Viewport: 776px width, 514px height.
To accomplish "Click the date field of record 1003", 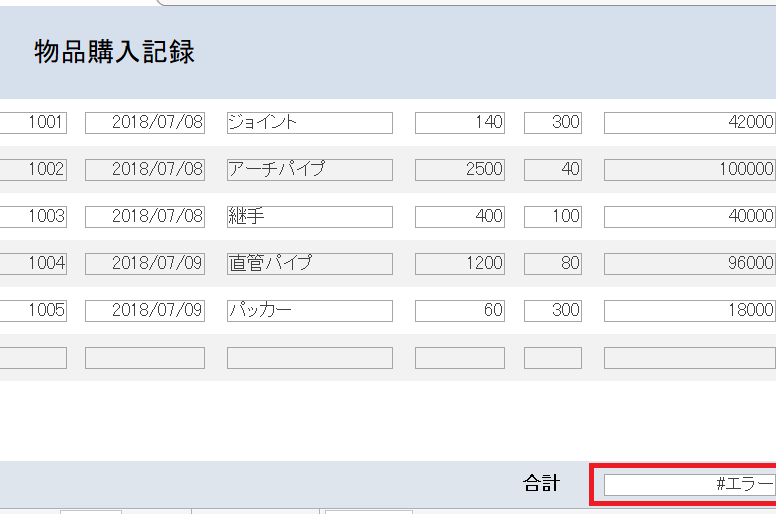I will (x=144, y=217).
